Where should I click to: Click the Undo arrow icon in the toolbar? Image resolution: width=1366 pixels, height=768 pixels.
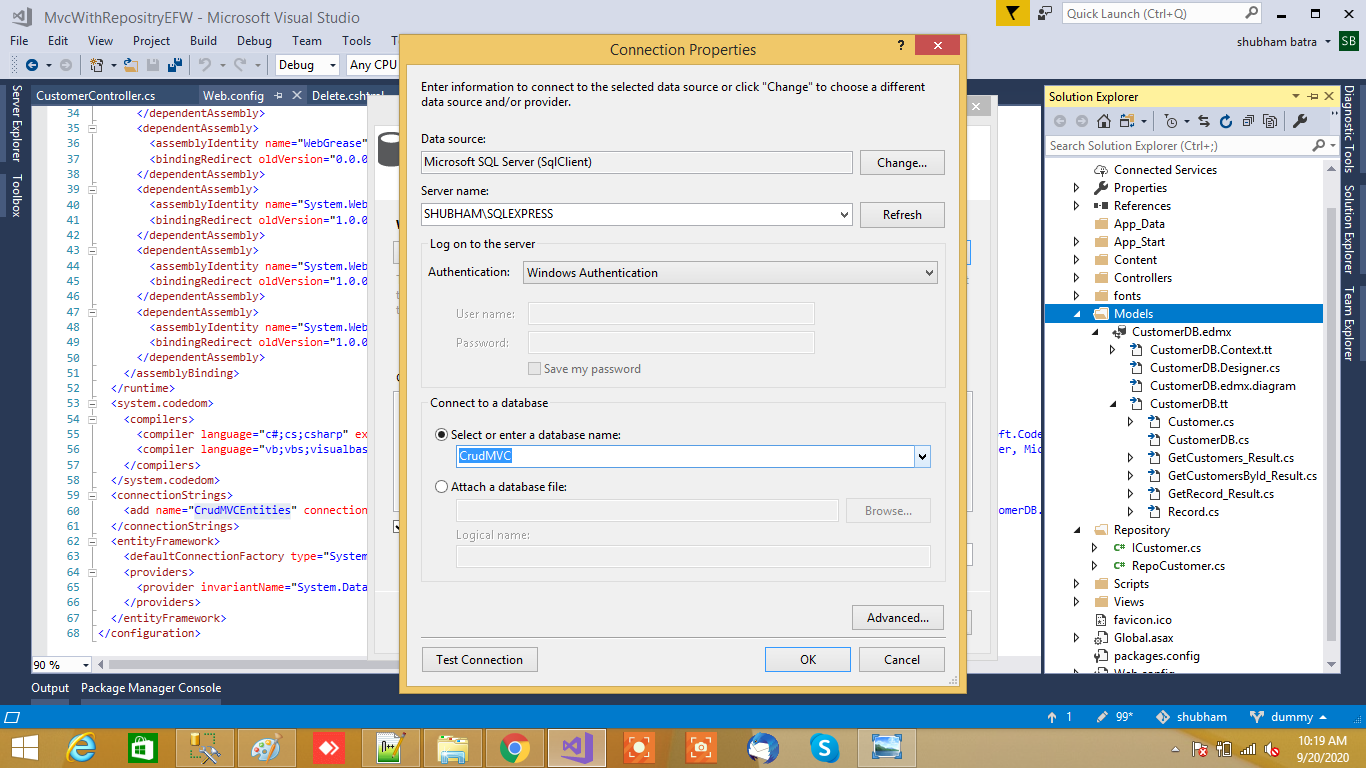coord(204,65)
